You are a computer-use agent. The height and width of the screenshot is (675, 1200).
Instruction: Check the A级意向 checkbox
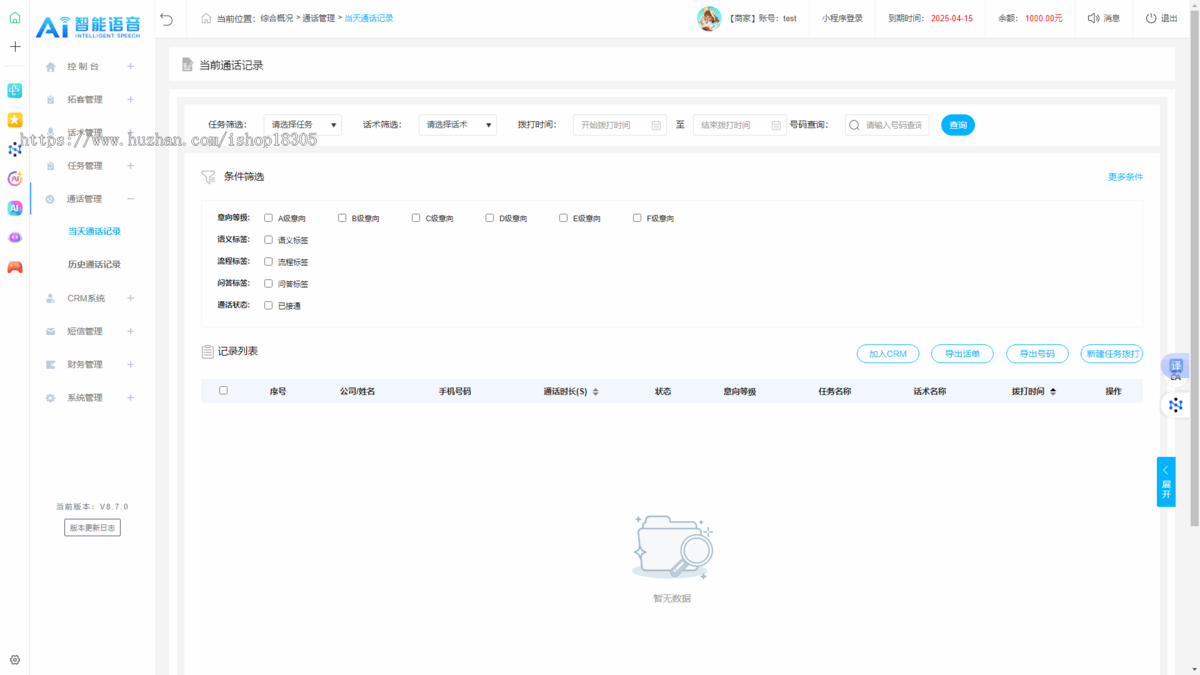268,217
